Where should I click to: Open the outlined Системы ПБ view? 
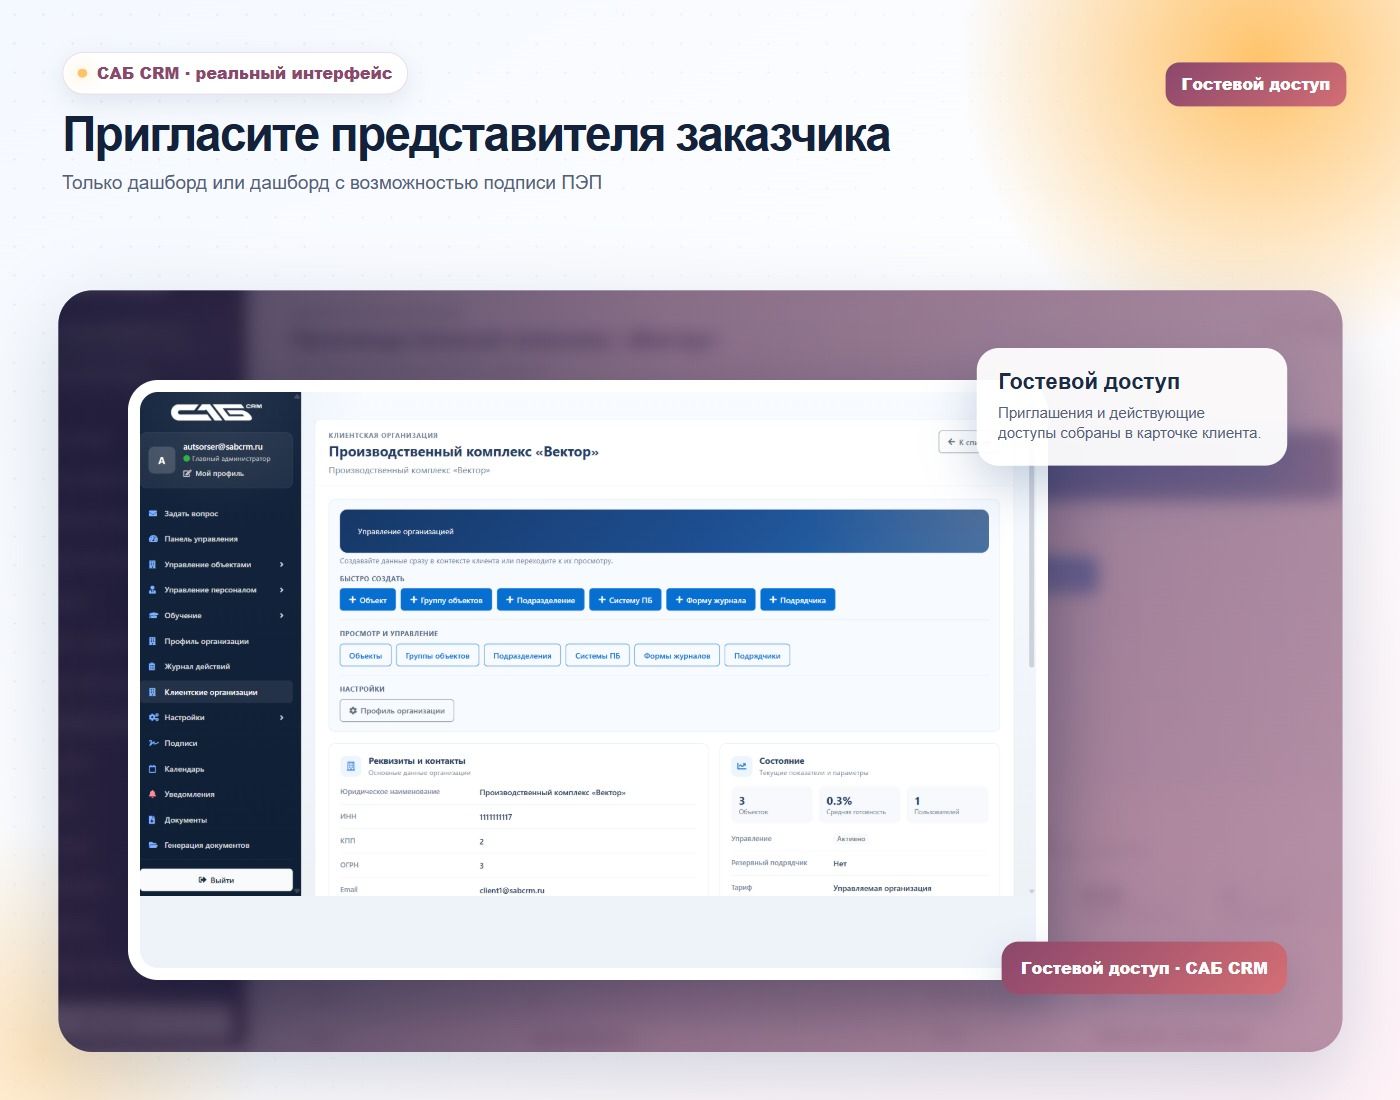tap(597, 656)
